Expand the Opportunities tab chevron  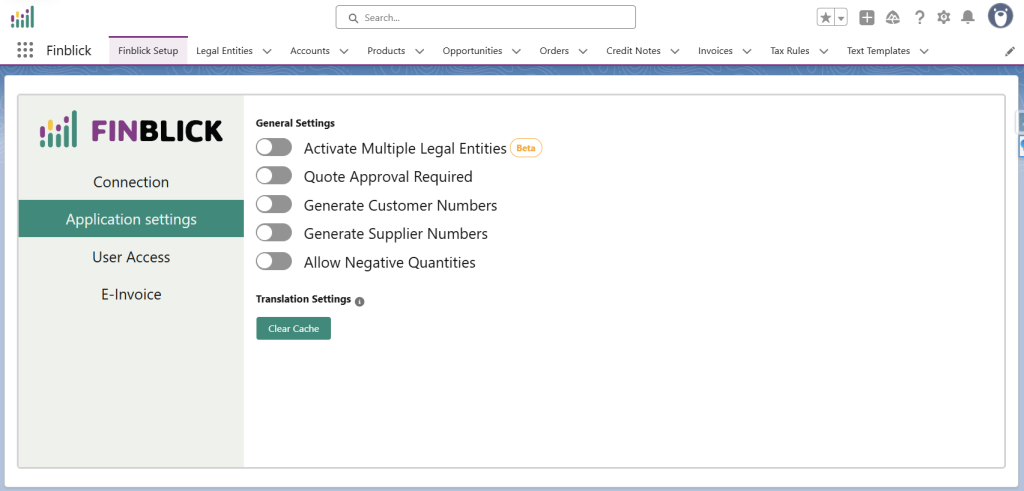click(516, 51)
